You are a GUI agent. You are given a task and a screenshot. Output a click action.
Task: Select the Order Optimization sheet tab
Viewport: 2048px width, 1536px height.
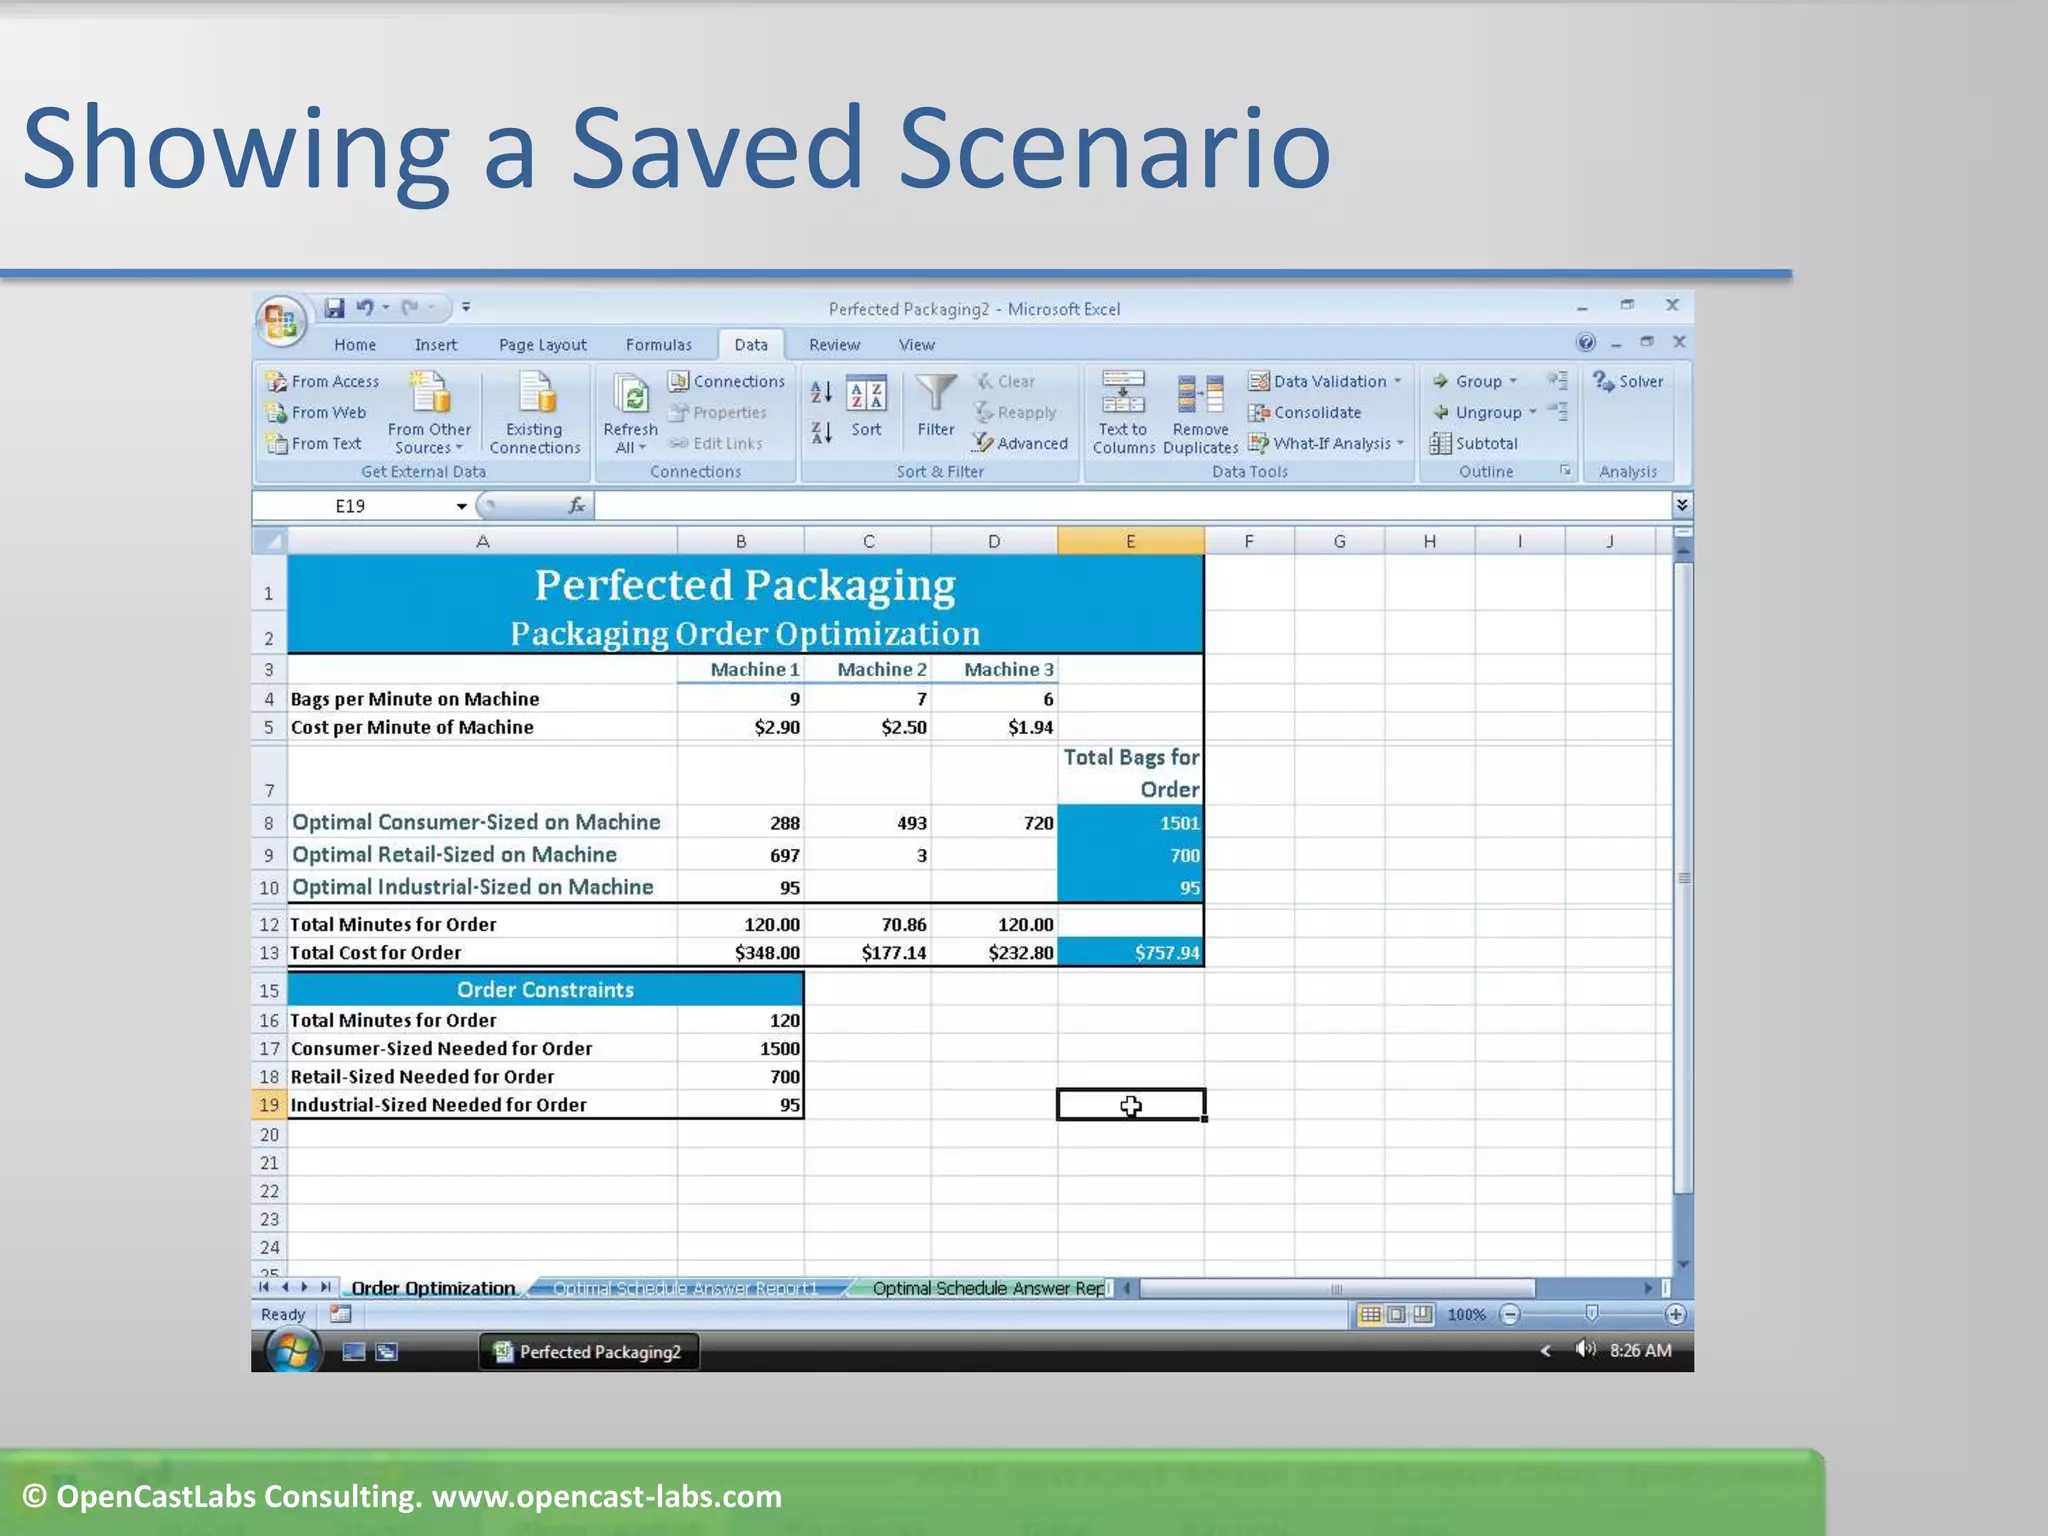(433, 1288)
